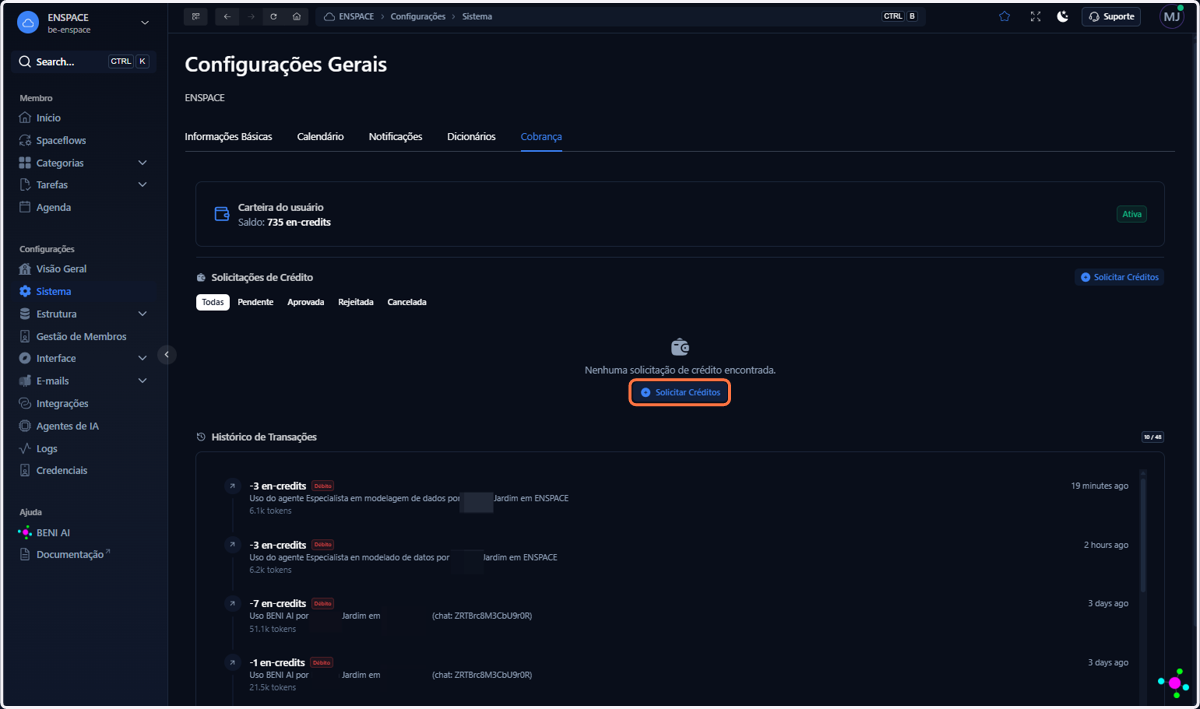Click Solicitar Créditos button at section header
Viewport: 1200px width, 709px height.
(1119, 277)
